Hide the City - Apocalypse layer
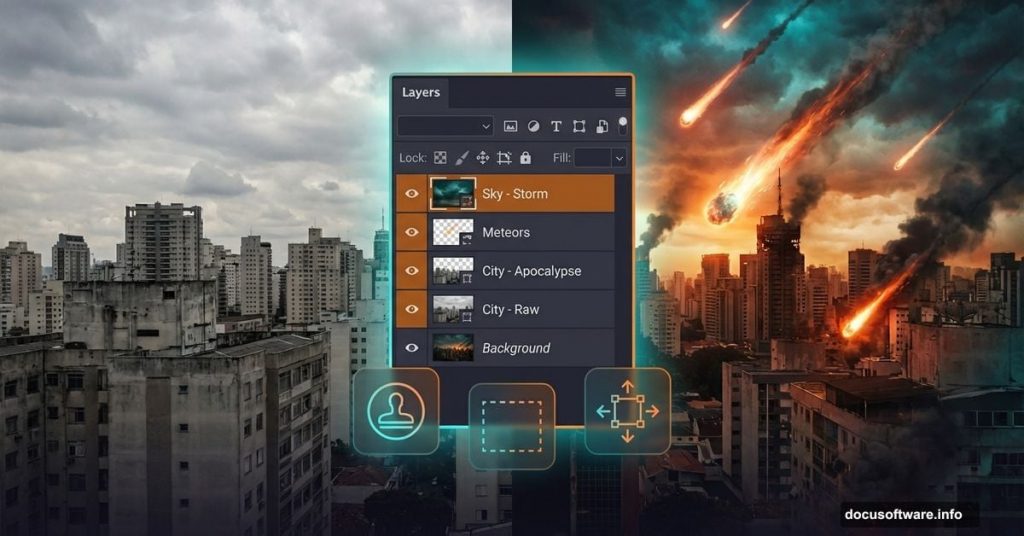Image resolution: width=1024 pixels, height=536 pixels. [411, 270]
